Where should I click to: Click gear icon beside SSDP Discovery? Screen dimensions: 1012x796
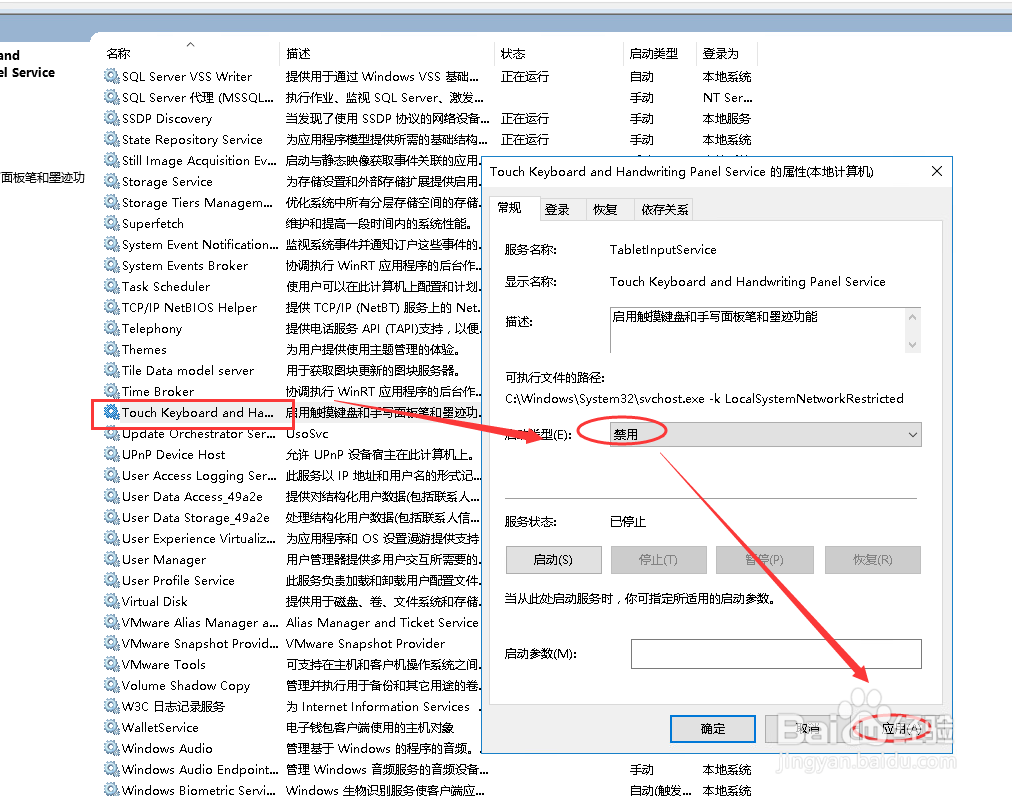coord(112,118)
